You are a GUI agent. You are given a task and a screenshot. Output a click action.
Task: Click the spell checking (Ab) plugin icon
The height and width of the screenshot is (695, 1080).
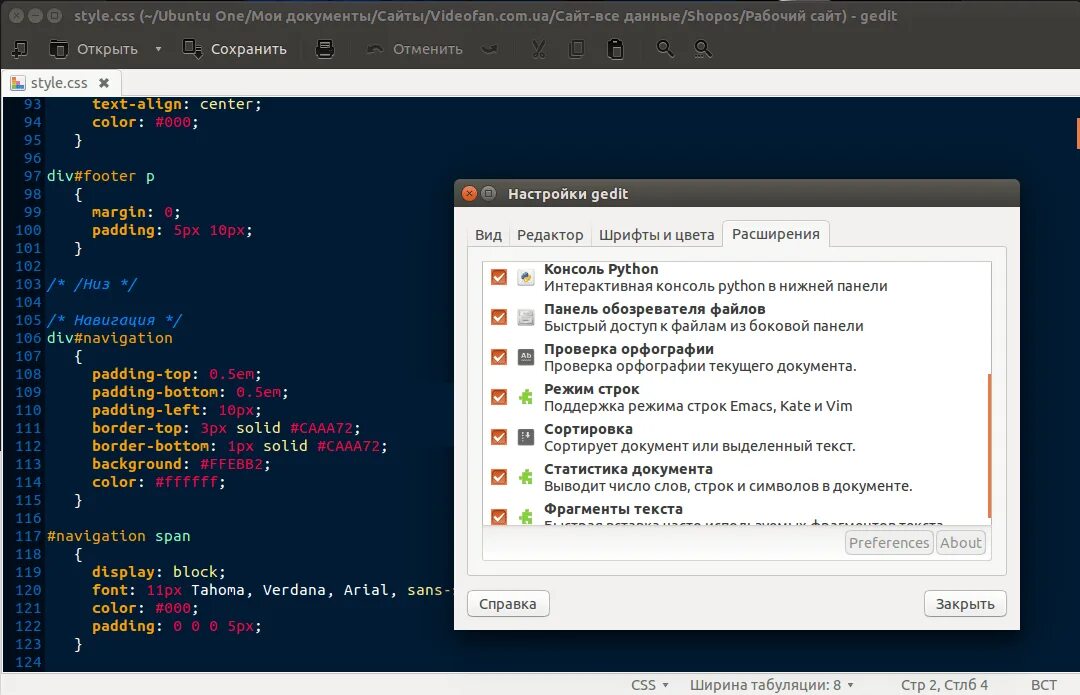pos(526,354)
